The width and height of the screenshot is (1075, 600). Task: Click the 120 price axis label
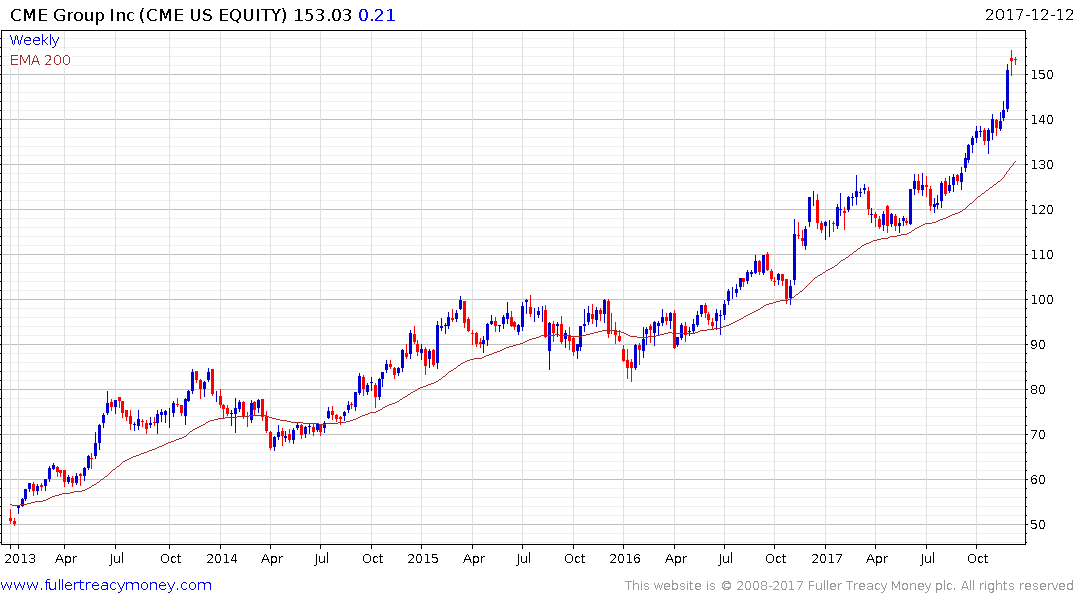tap(1042, 209)
